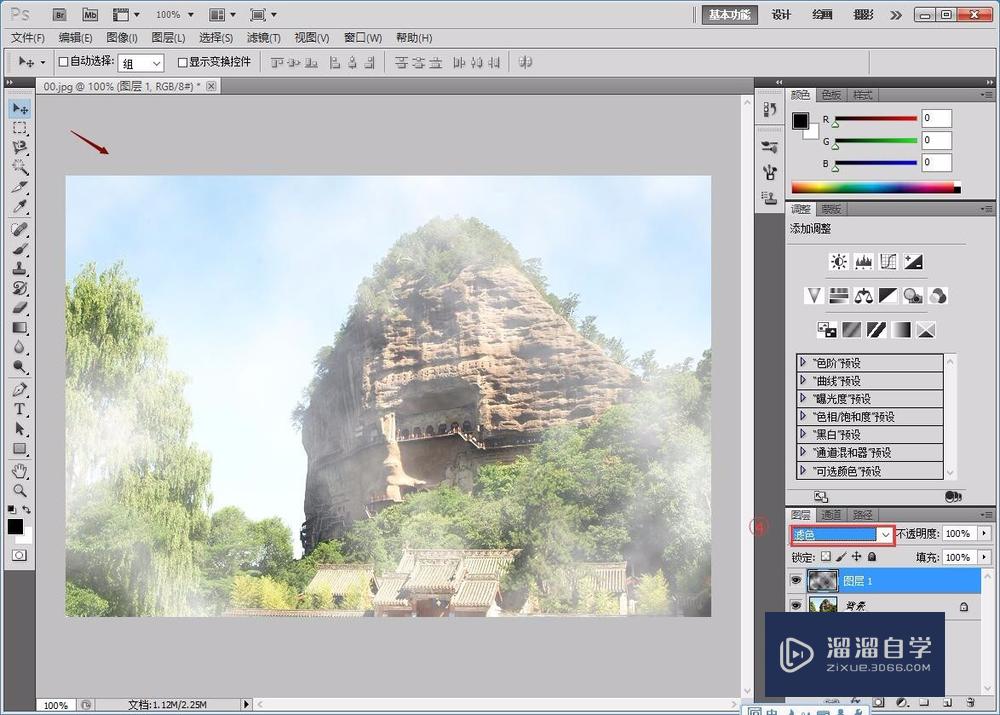Image resolution: width=1000 pixels, height=715 pixels.
Task: Click the color spectrum ramp bar
Action: [x=872, y=187]
